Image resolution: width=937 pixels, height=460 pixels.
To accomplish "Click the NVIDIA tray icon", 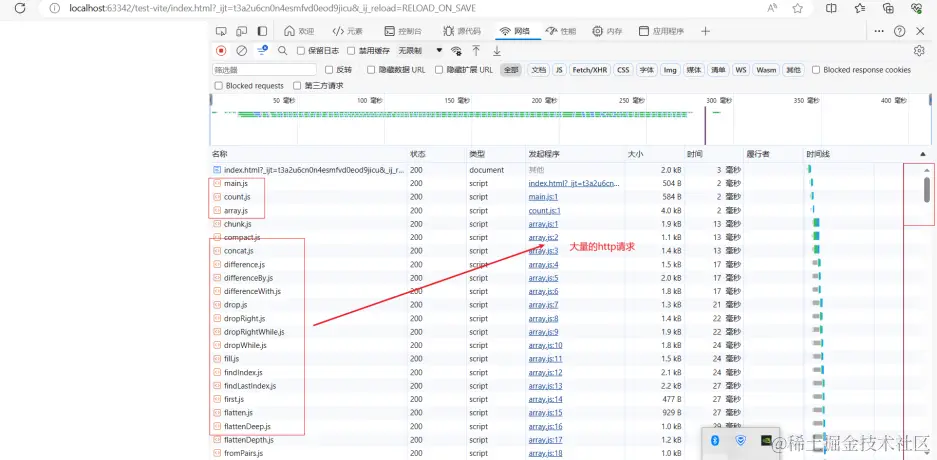I will tap(765, 440).
